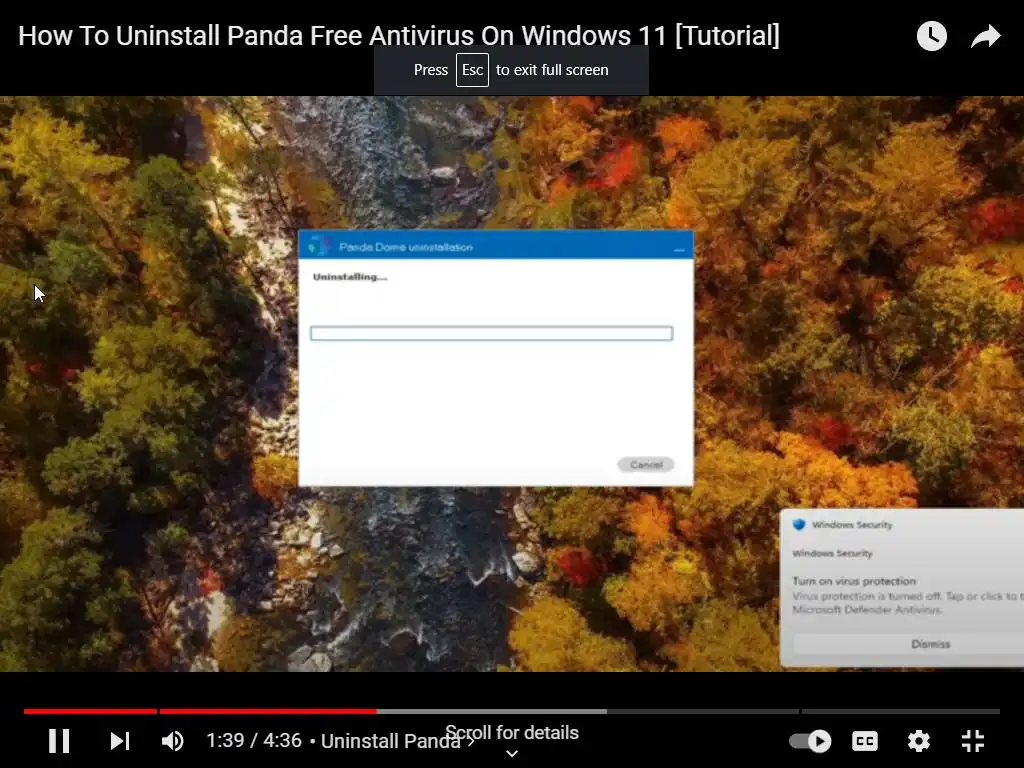The height and width of the screenshot is (768, 1024).
Task: Exit full screen mode
Action: (973, 741)
